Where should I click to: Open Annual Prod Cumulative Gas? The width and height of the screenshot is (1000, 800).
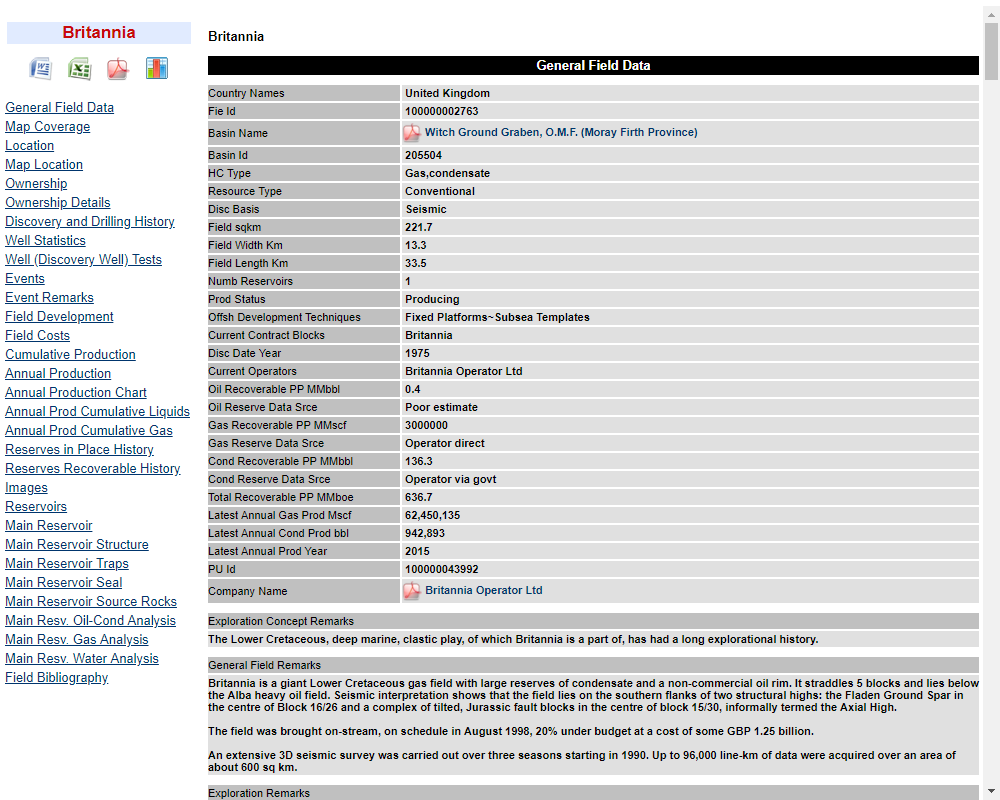coord(89,431)
